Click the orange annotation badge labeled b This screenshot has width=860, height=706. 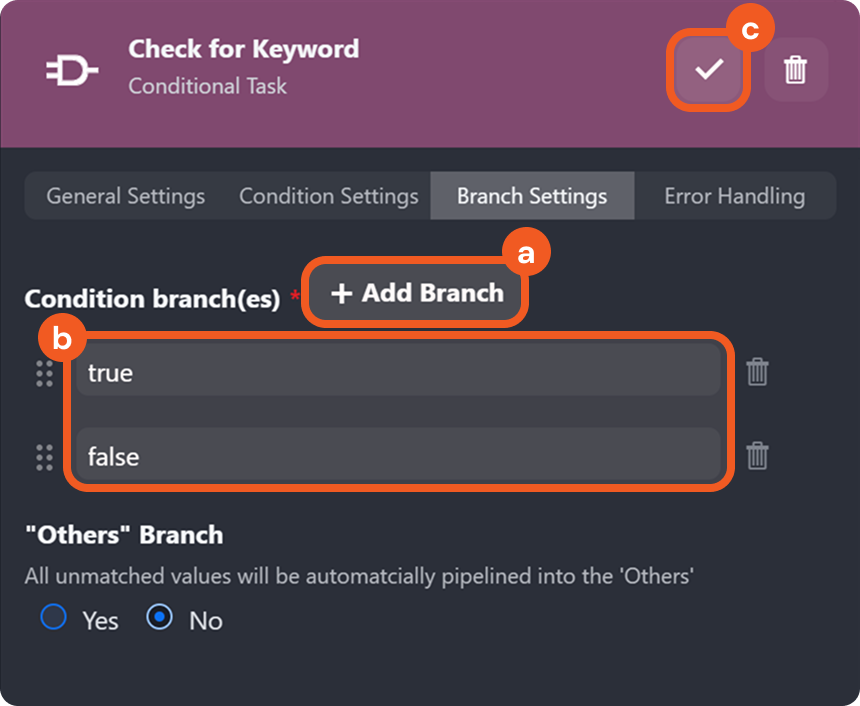[63, 341]
